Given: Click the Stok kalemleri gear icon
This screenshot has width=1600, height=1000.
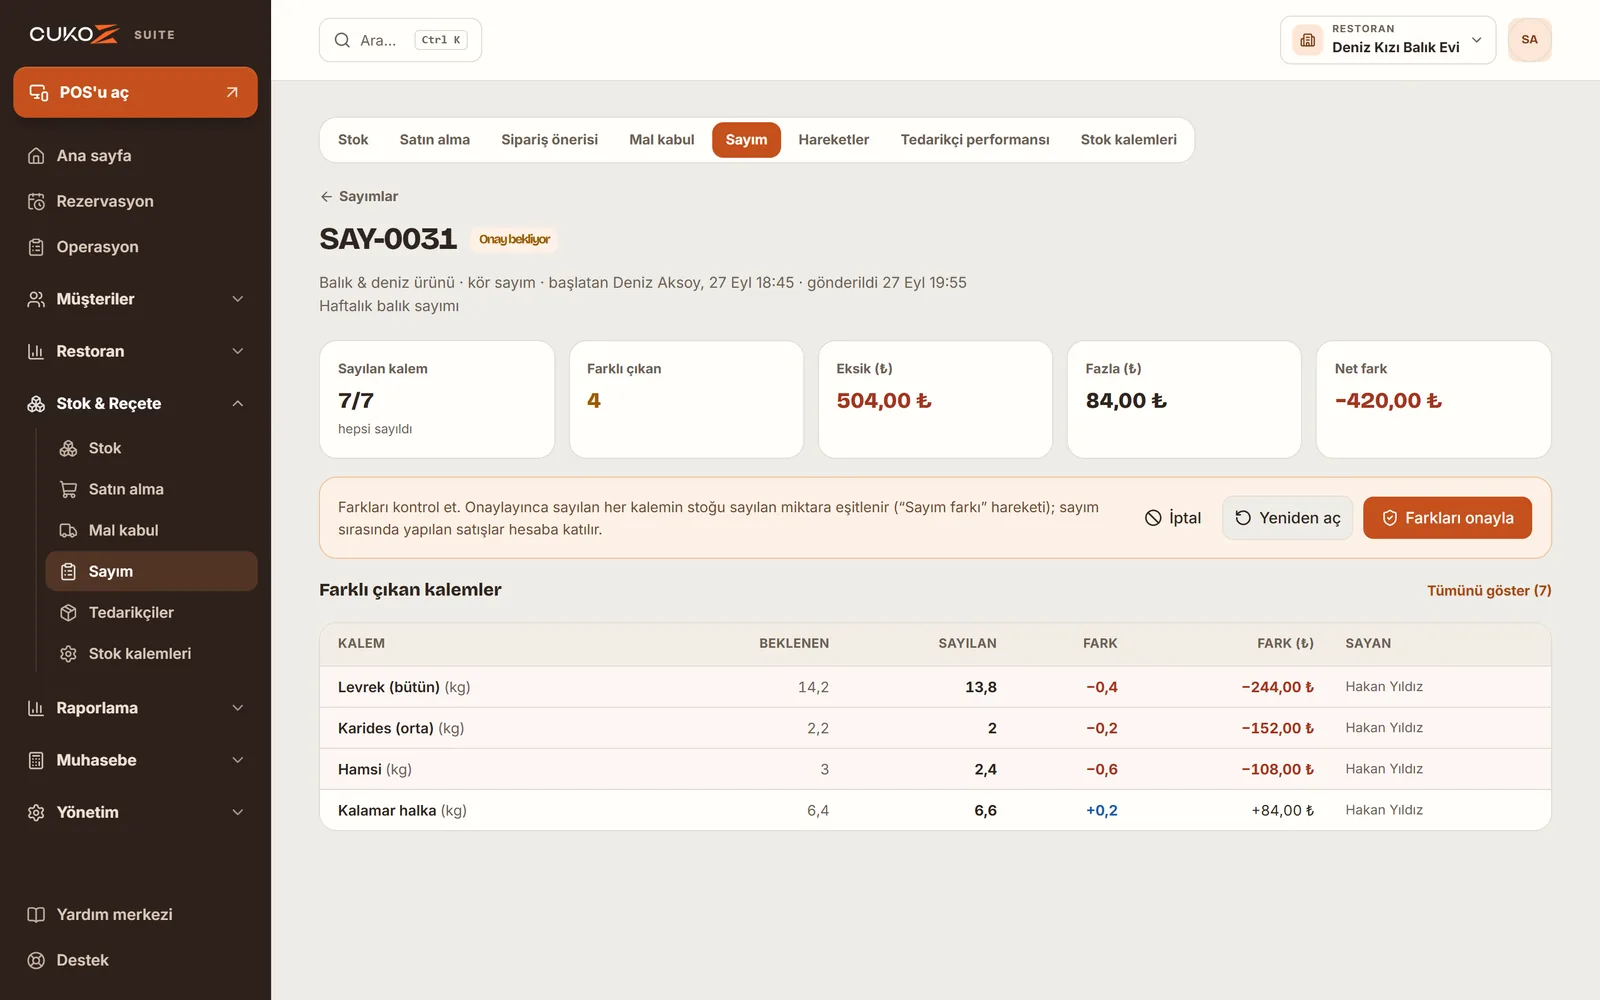Looking at the screenshot, I should point(68,654).
